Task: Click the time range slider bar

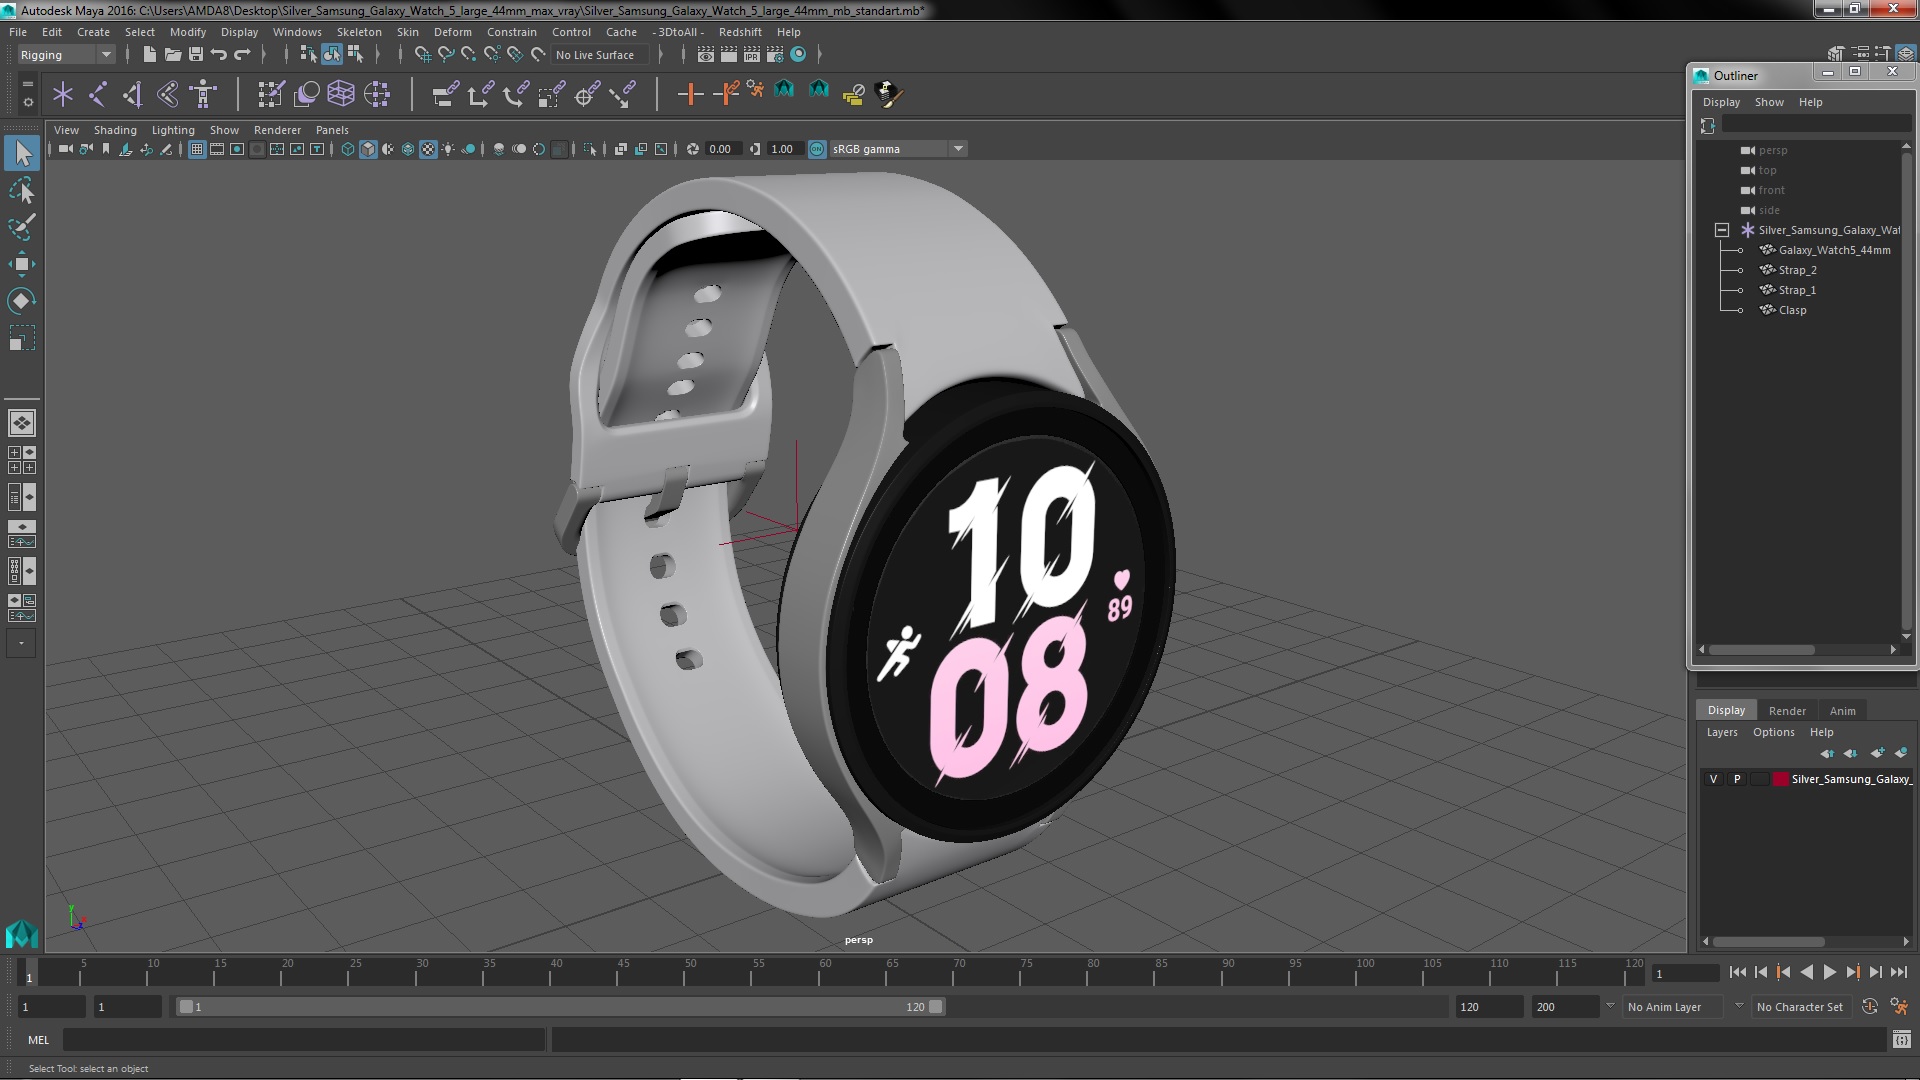Action: tap(560, 1007)
